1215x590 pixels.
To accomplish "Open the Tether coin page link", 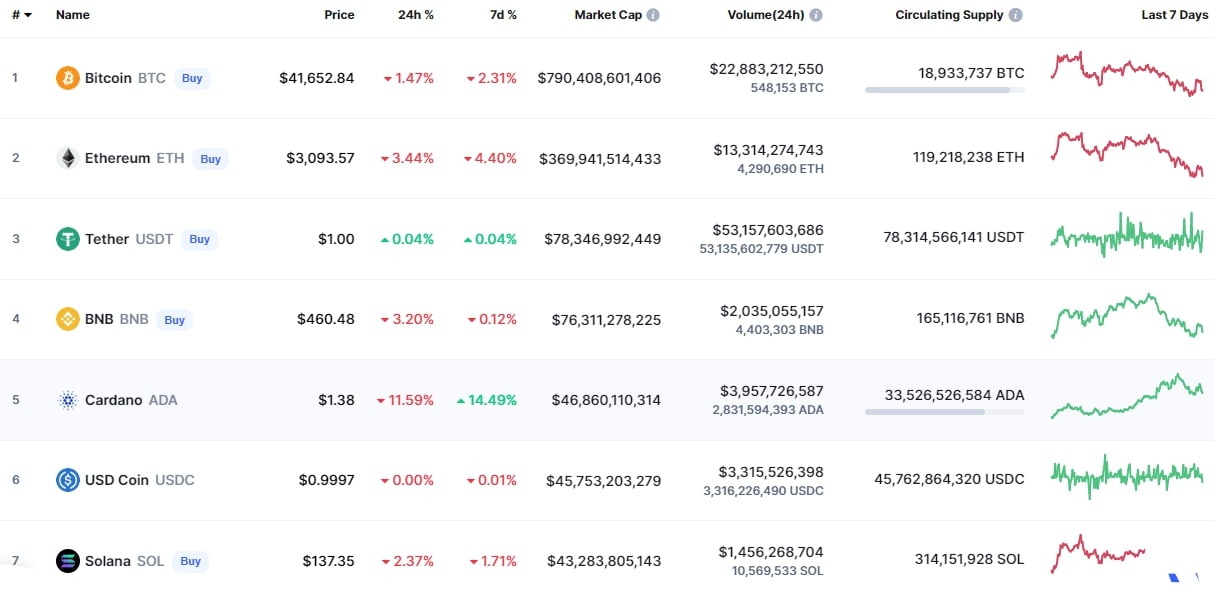I will coord(107,239).
